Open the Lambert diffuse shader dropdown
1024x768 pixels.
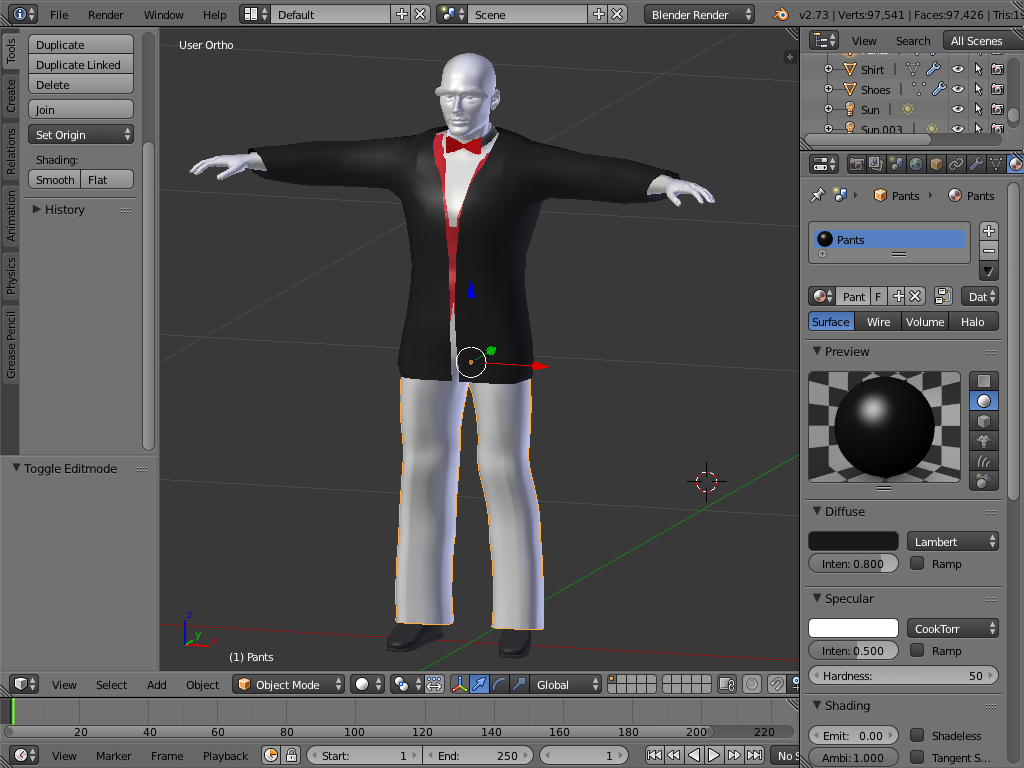[x=952, y=542]
